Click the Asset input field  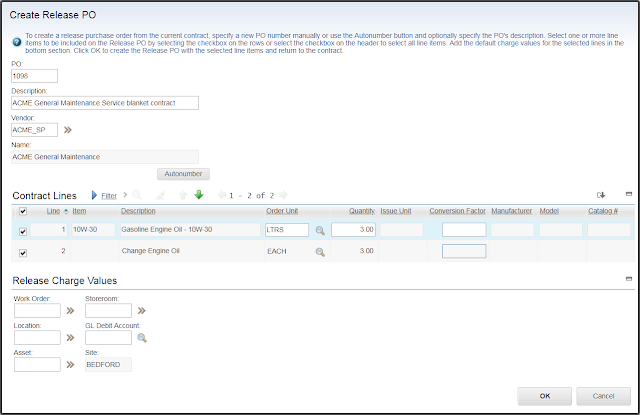(x=37, y=364)
